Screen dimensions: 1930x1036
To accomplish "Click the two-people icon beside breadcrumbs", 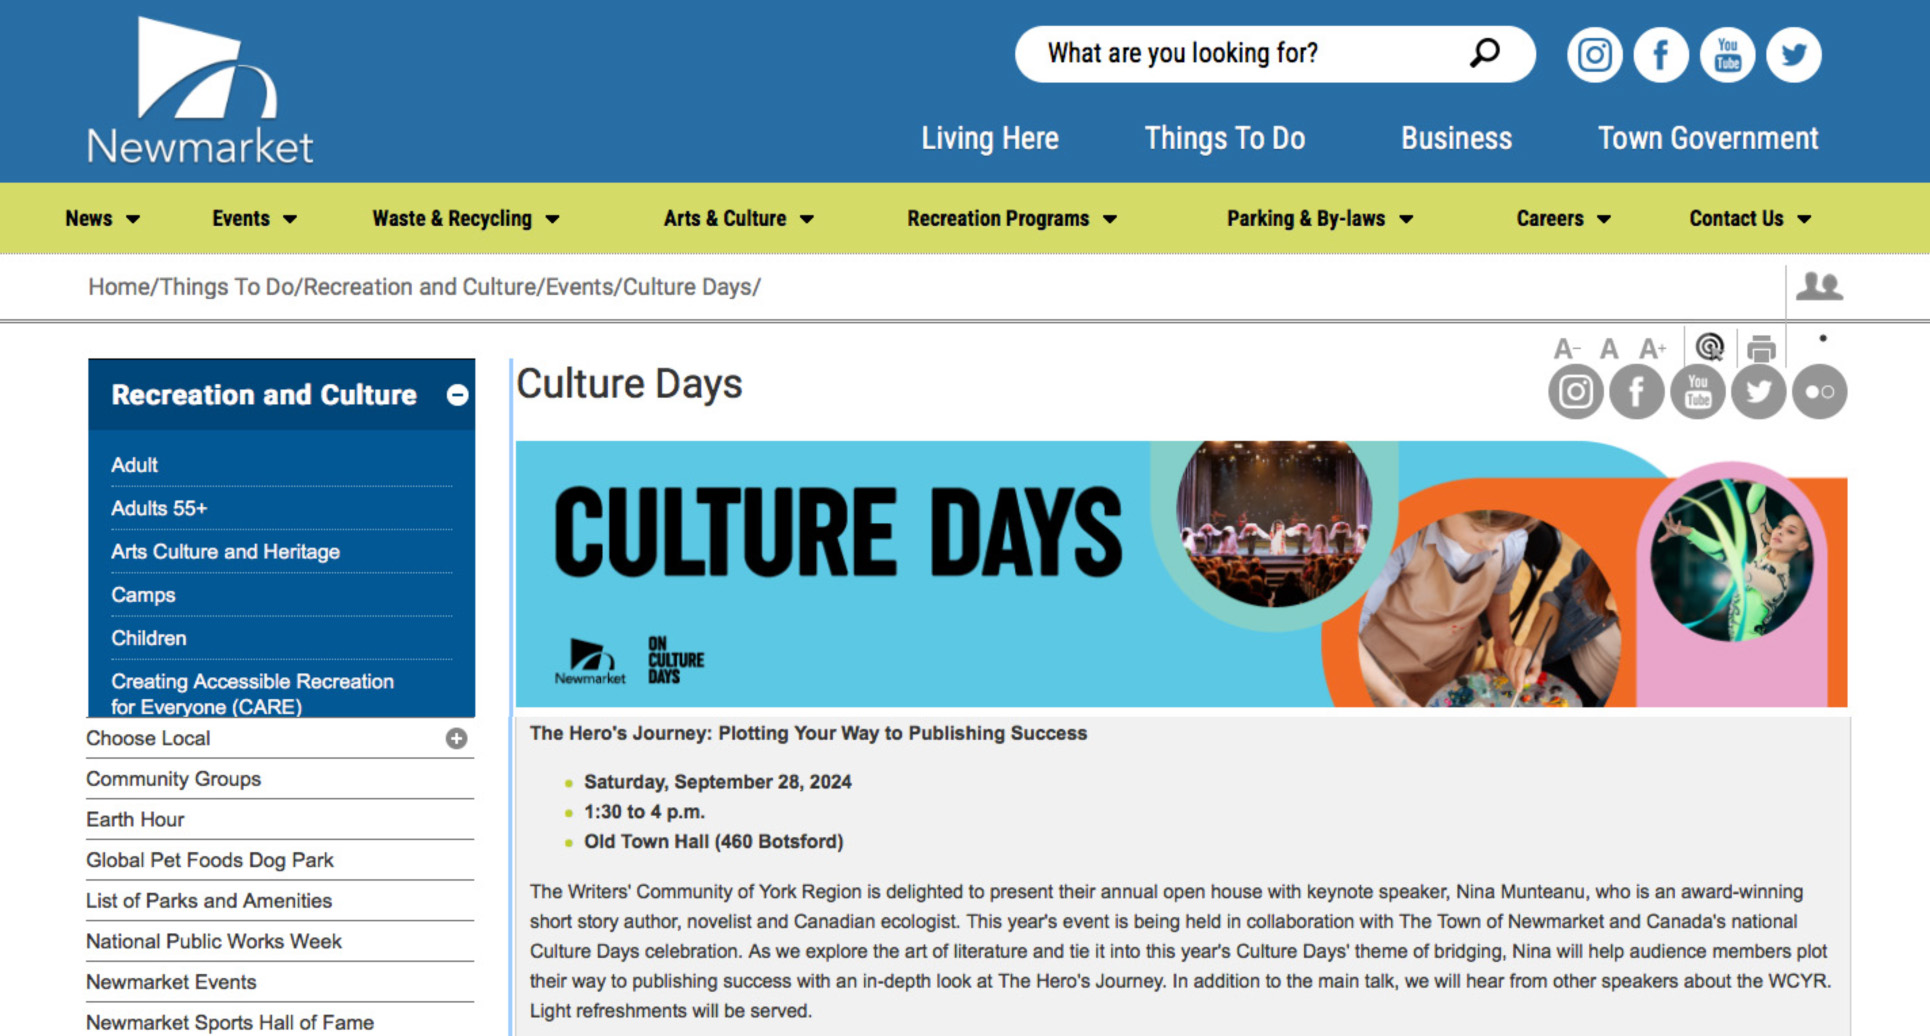I will (x=1819, y=287).
